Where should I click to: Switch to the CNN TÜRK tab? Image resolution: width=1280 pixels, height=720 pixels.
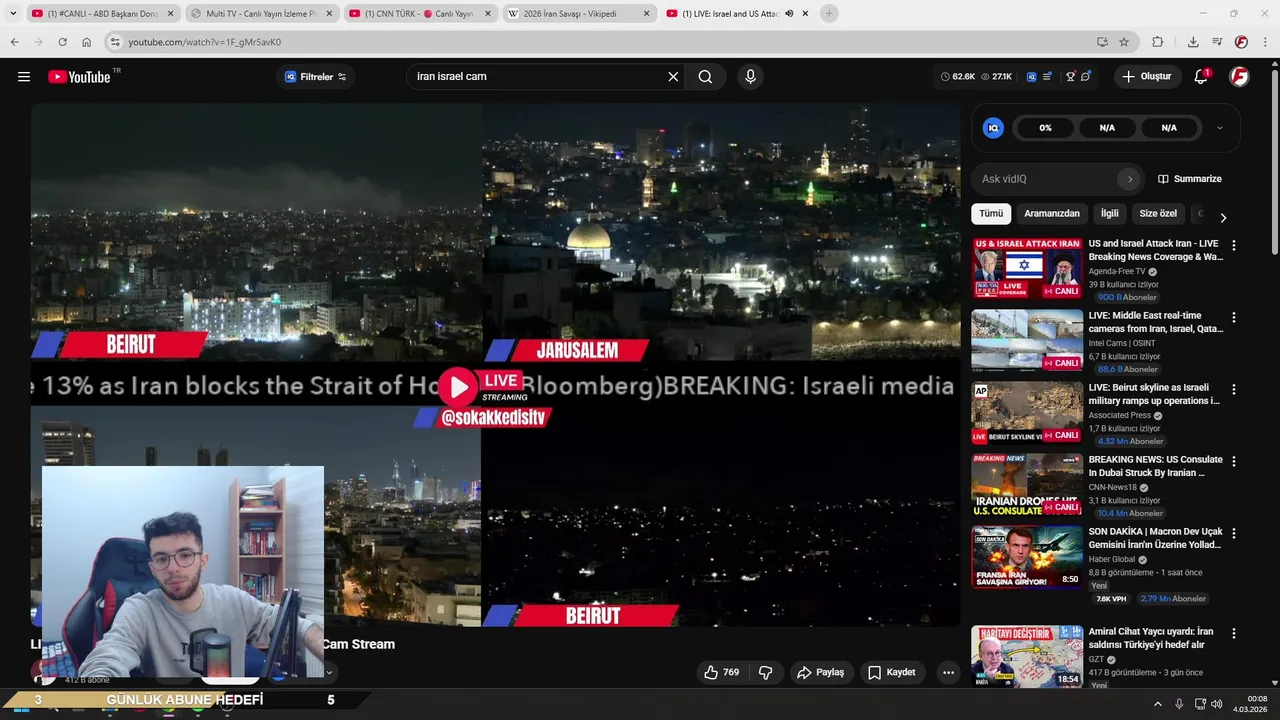point(421,14)
